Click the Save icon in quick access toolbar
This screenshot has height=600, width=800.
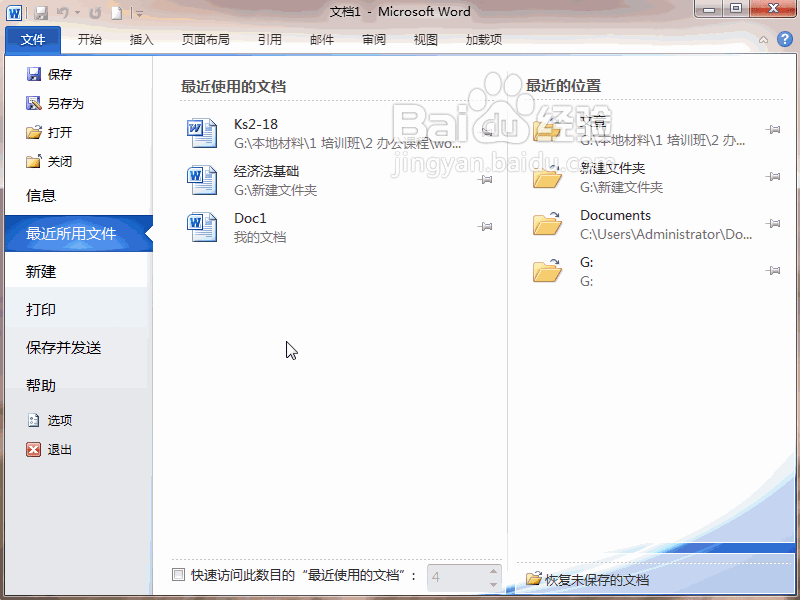(41, 13)
